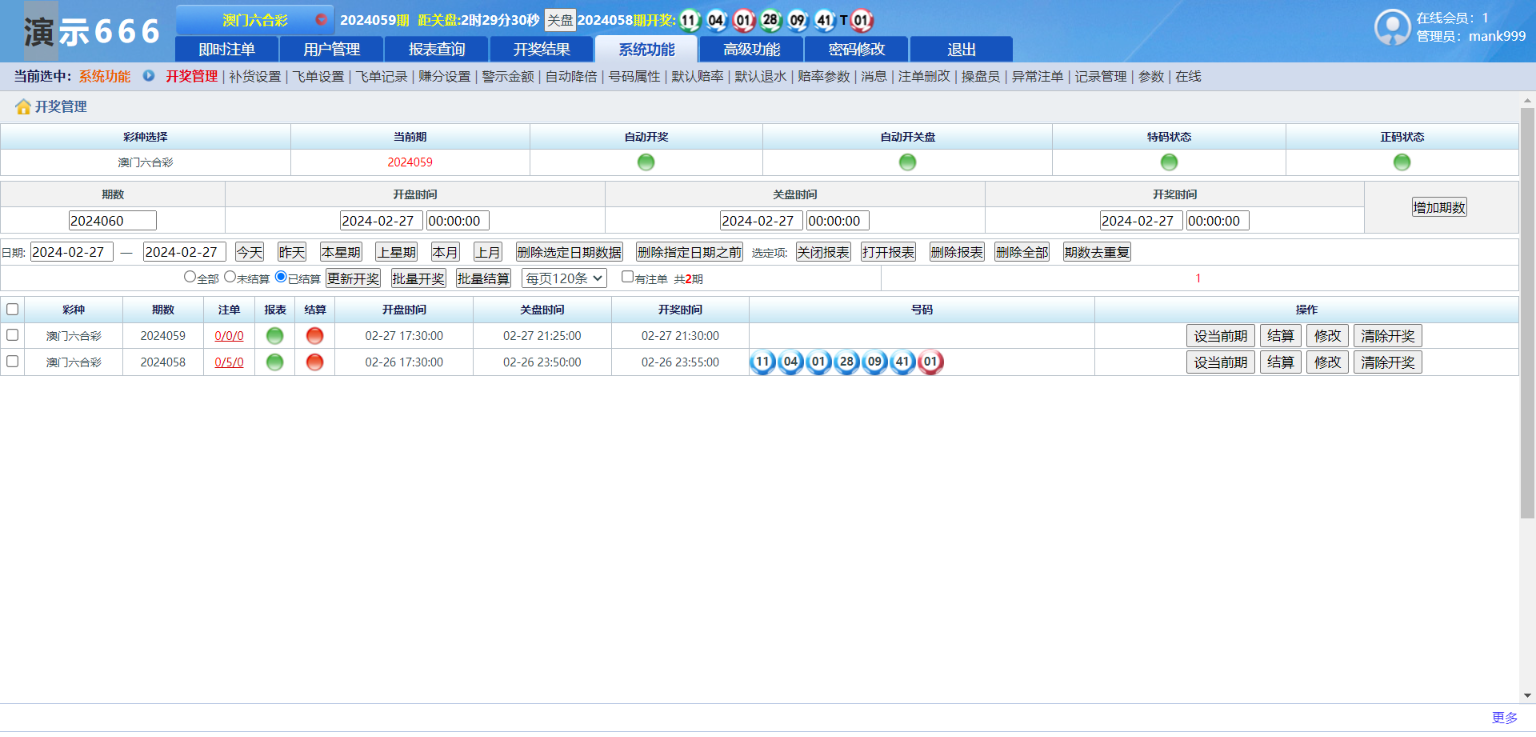
Task: Click the blue arrow icon after 系统功能
Action: [149, 76]
